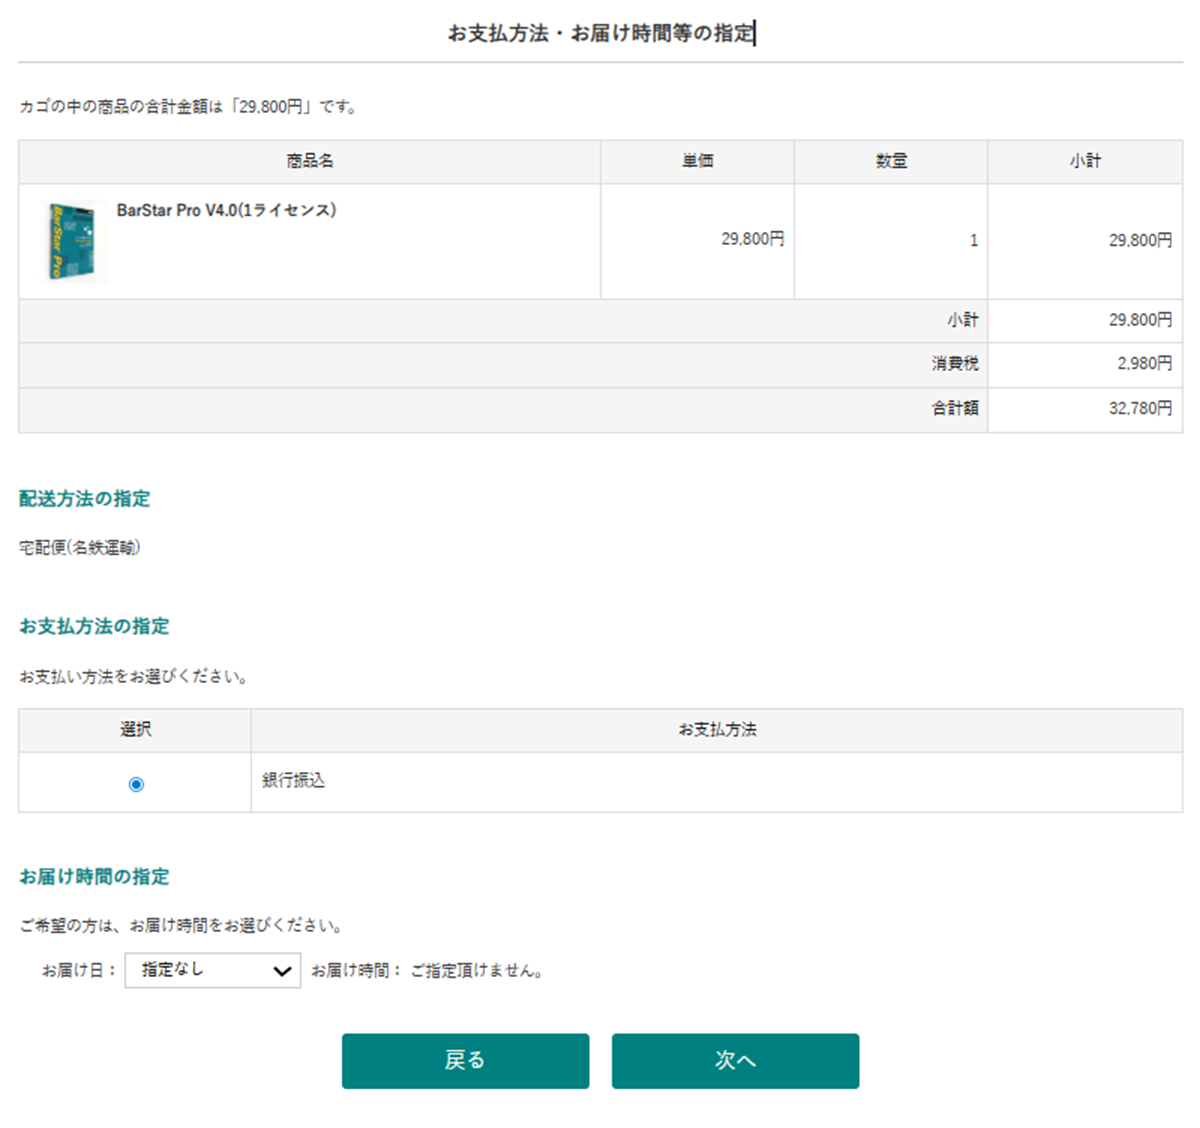The height and width of the screenshot is (1128, 1200).
Task: Click the 数量 column header
Action: [x=891, y=161]
